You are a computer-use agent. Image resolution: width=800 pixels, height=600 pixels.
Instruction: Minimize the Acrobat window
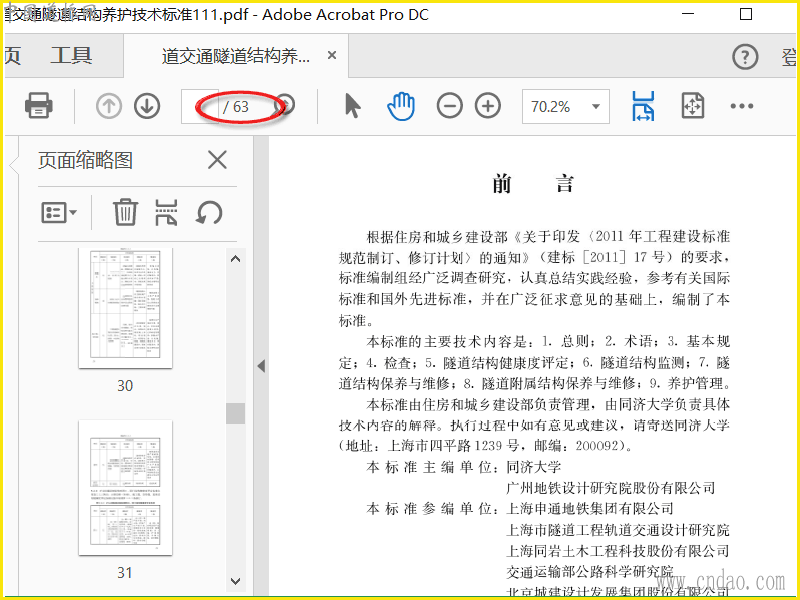tap(688, 14)
